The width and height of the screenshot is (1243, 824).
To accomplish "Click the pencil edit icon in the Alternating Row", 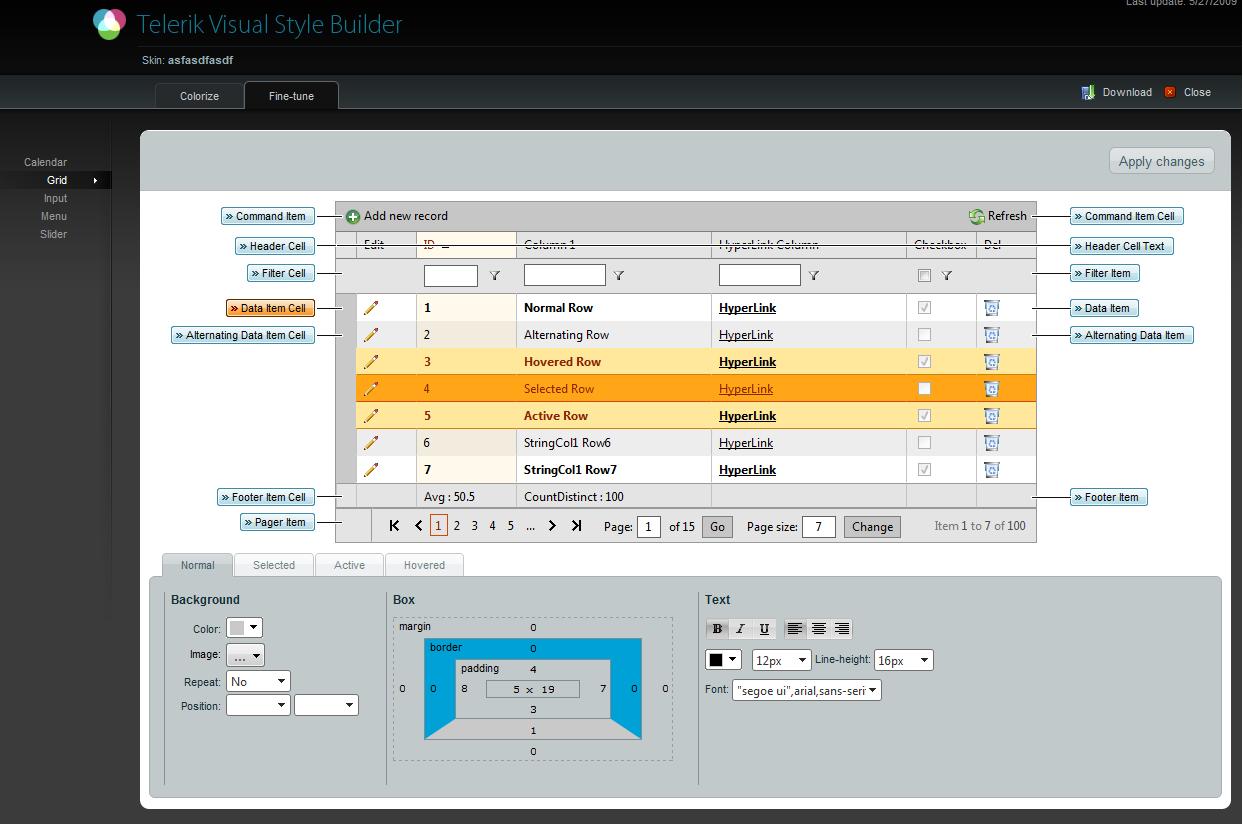I will tap(371, 335).
